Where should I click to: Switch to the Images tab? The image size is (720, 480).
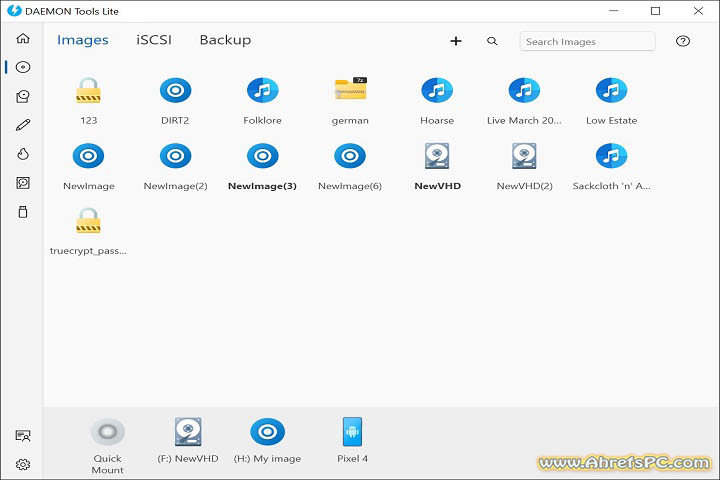point(83,40)
